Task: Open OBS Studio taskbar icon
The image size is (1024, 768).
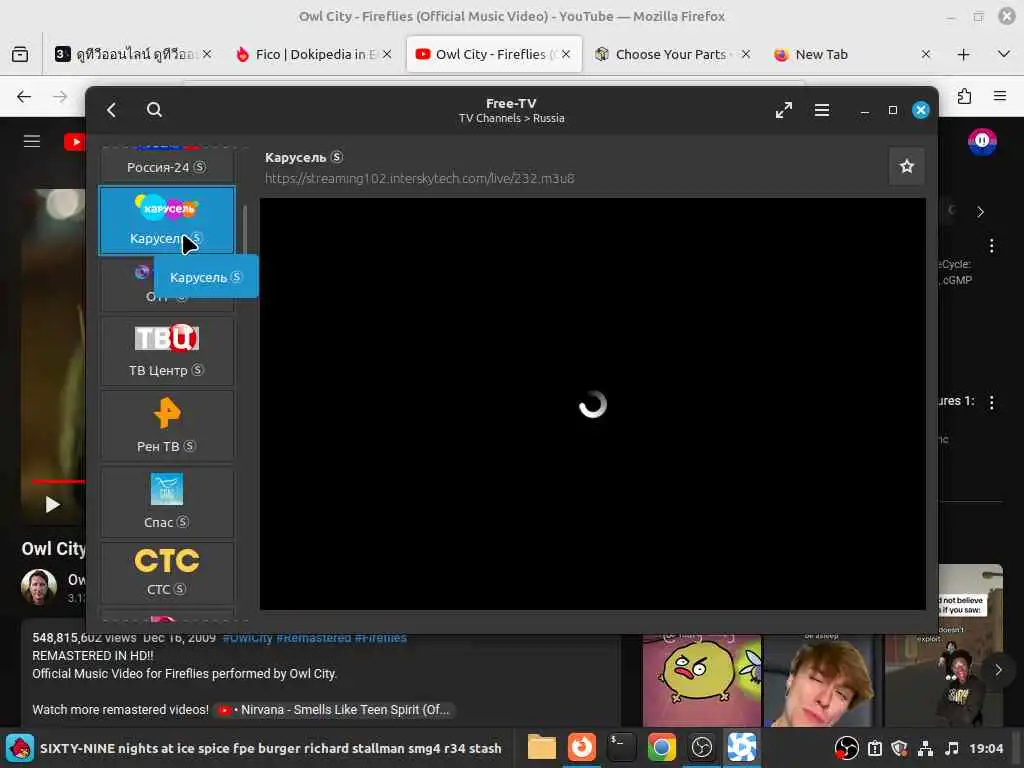Action: click(x=701, y=748)
